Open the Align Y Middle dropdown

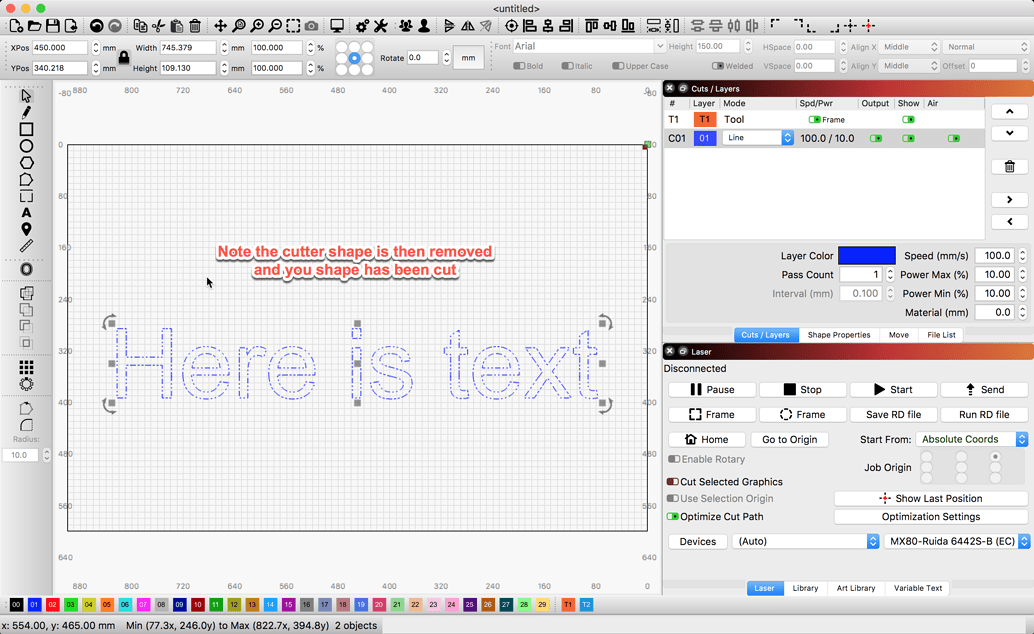pyautogui.click(x=909, y=66)
